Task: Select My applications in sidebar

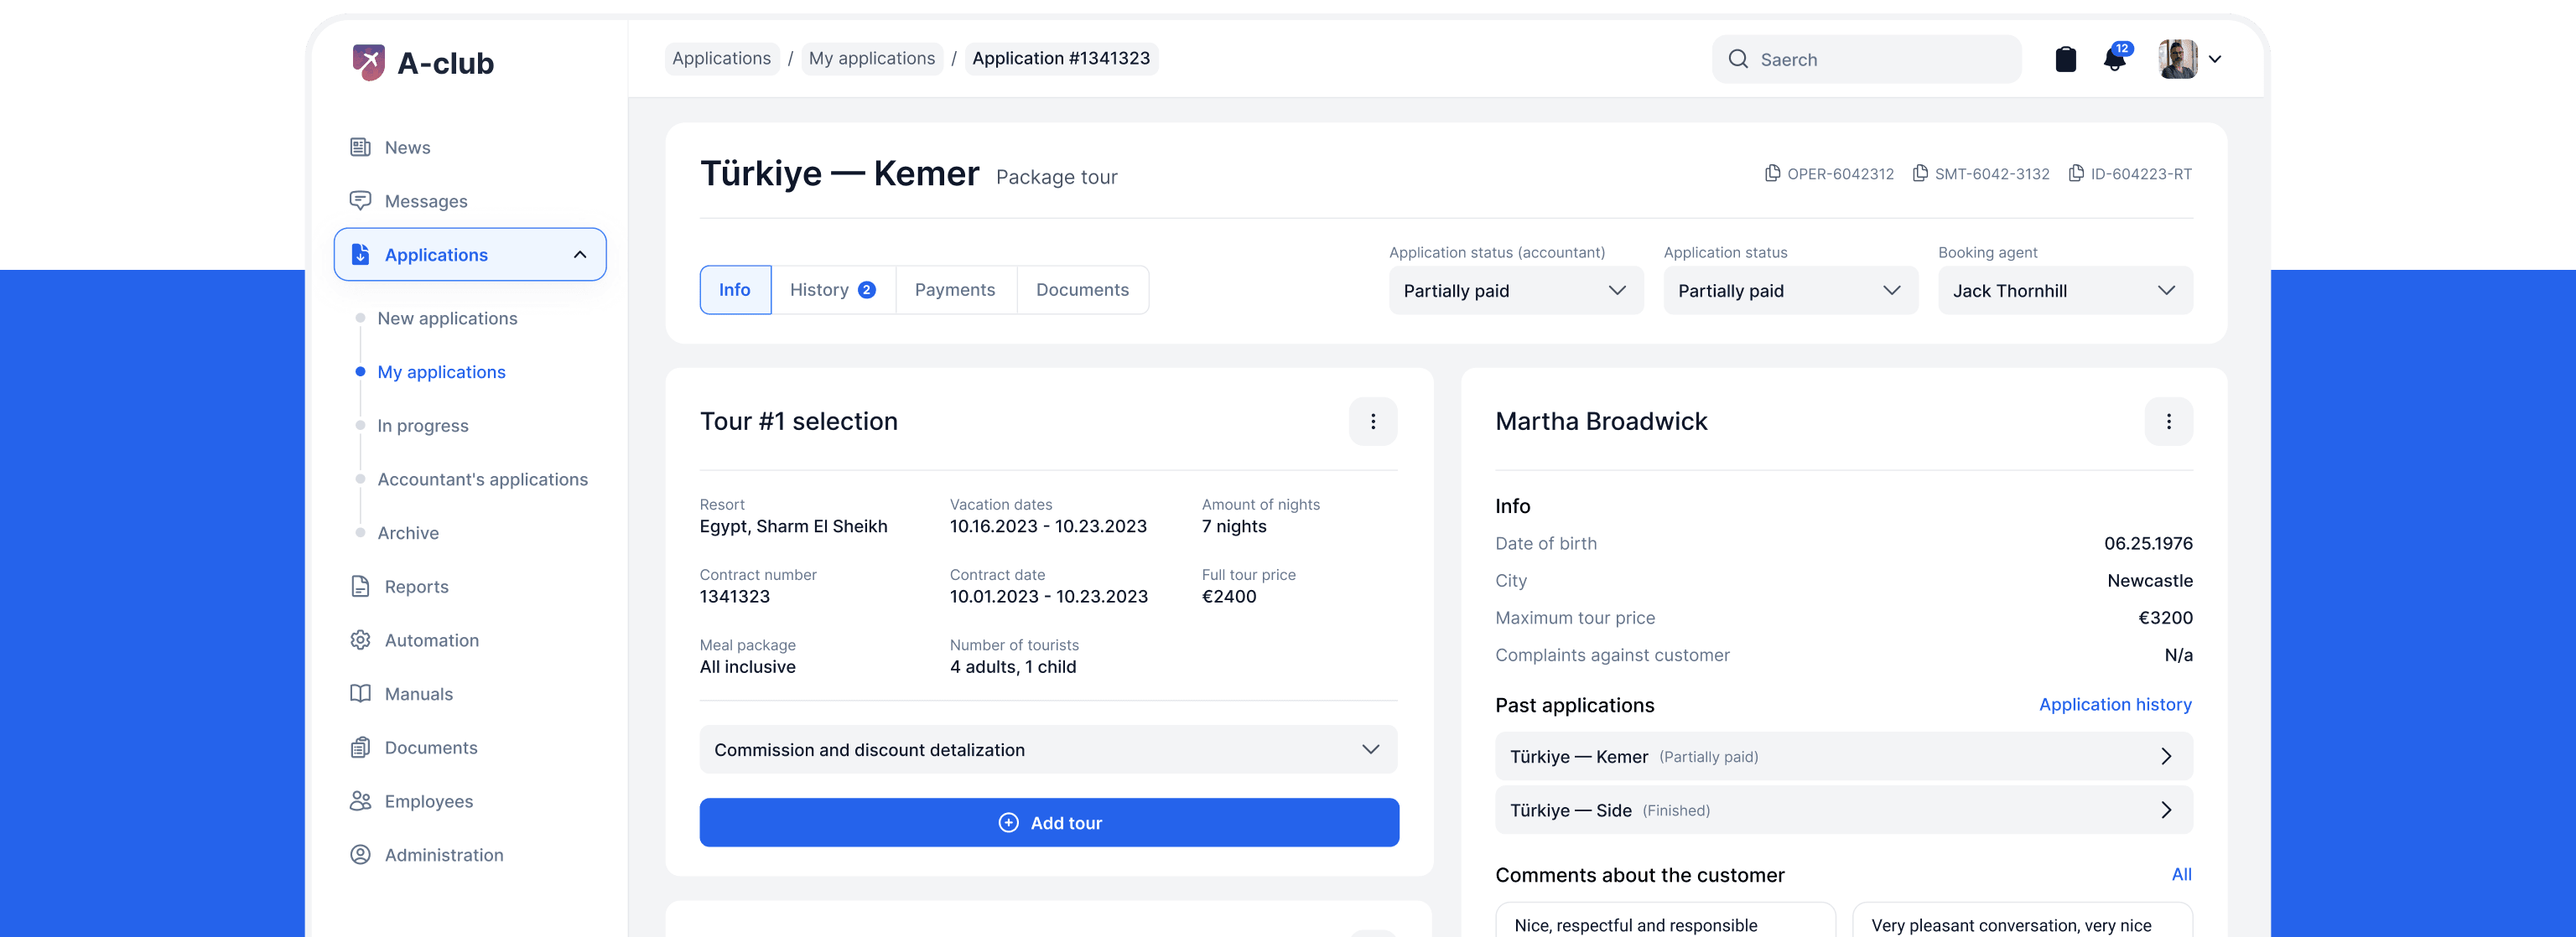Action: [441, 372]
